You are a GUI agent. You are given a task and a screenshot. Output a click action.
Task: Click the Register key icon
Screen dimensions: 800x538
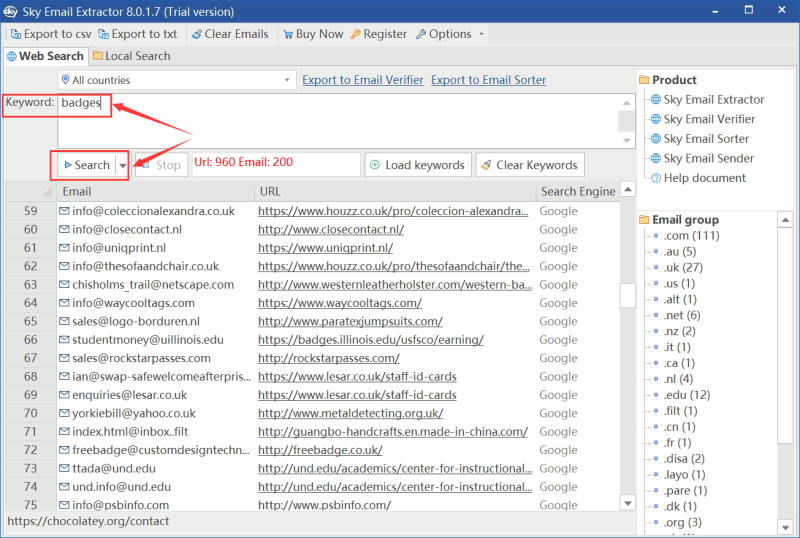(x=356, y=34)
